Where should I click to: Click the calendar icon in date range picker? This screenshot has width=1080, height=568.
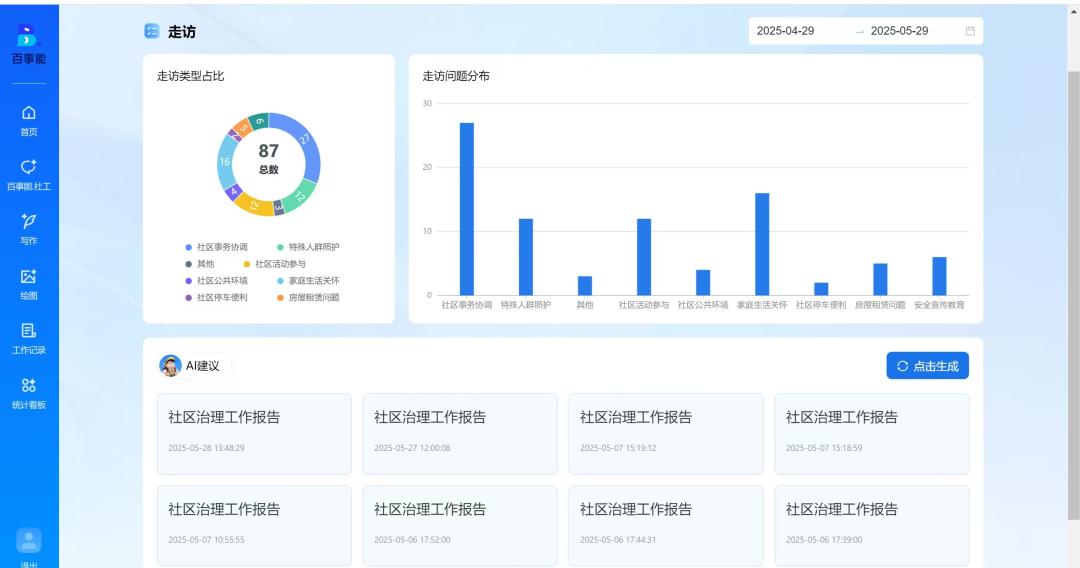tap(969, 31)
